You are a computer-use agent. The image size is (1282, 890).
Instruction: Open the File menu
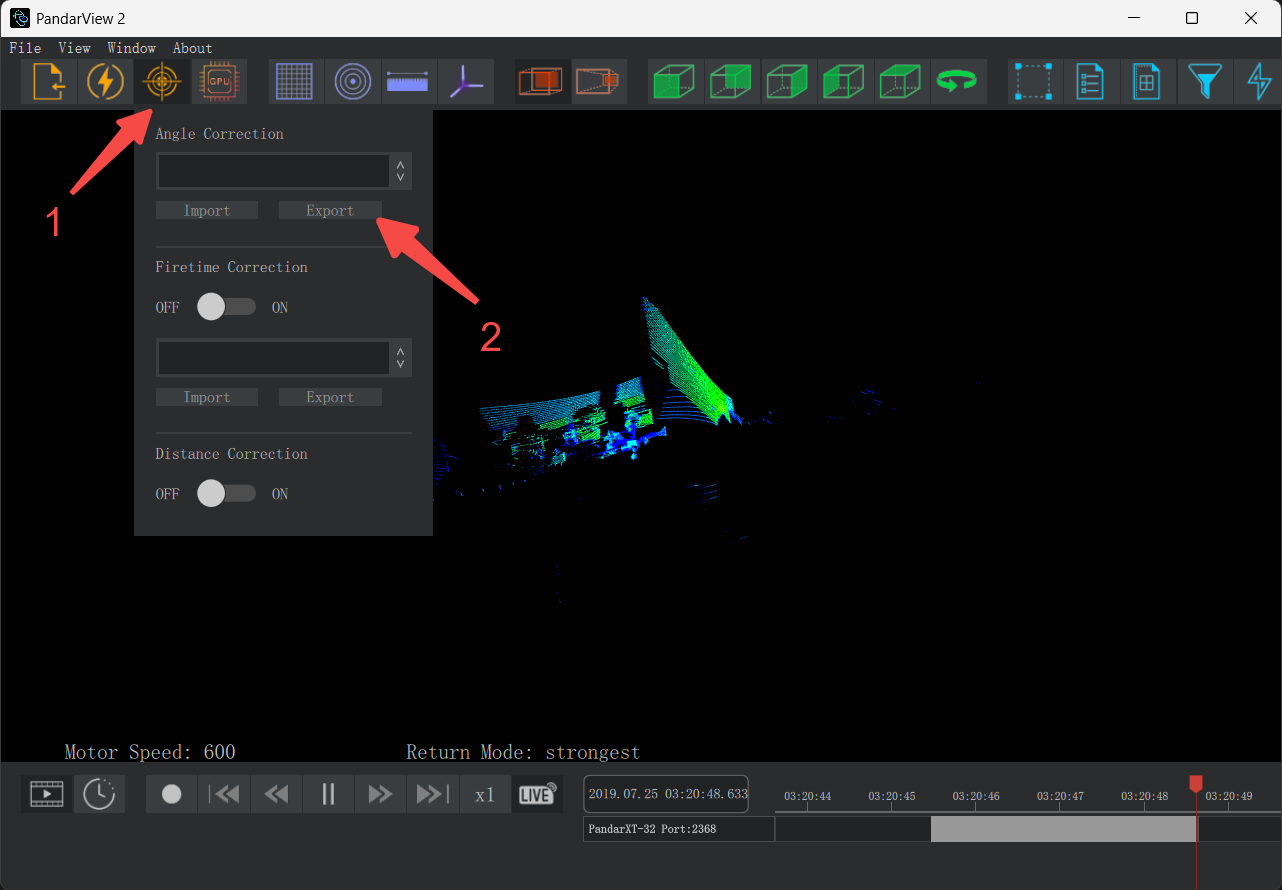coord(25,48)
